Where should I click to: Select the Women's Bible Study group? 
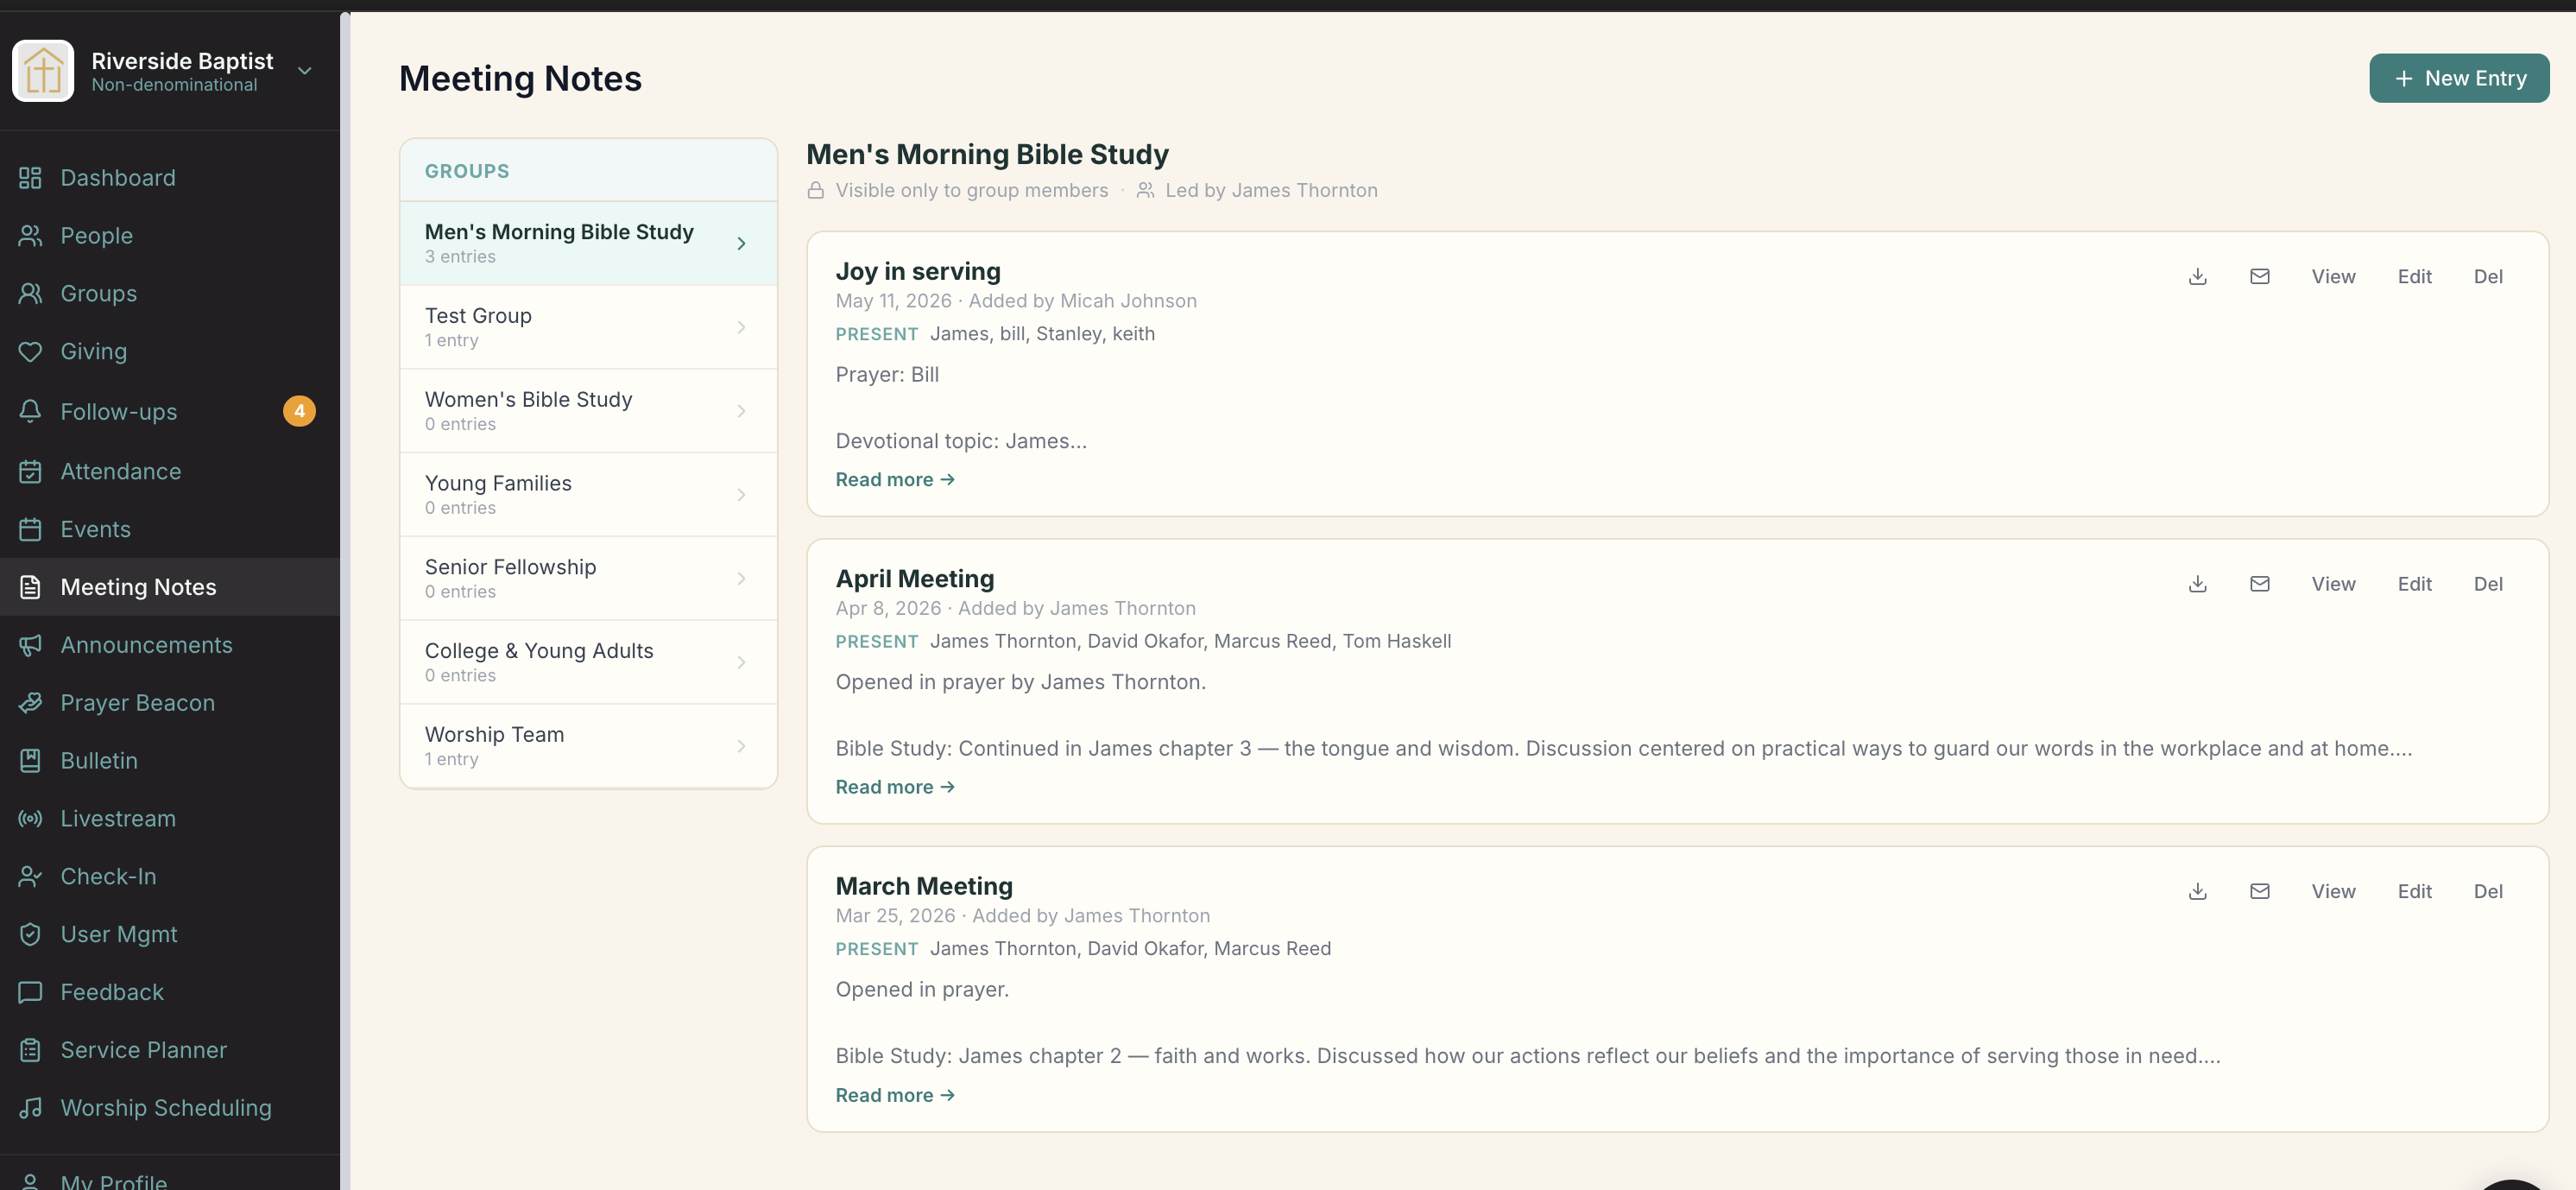pyautogui.click(x=588, y=411)
